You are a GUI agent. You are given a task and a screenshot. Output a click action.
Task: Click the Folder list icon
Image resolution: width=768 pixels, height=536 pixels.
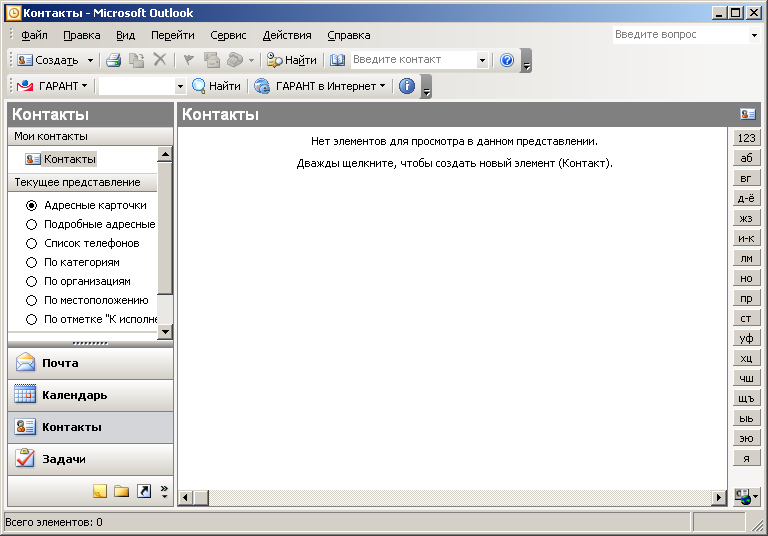[x=121, y=491]
